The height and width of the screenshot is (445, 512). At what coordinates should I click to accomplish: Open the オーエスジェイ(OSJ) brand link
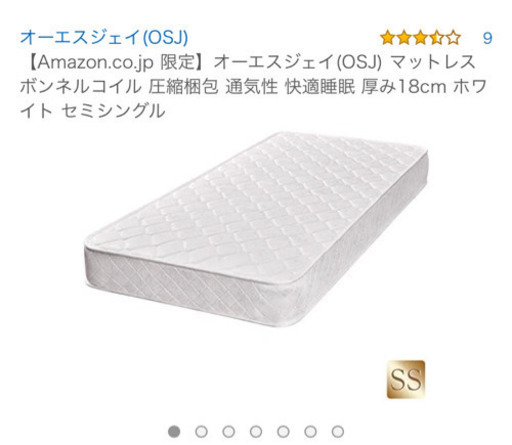(104, 37)
